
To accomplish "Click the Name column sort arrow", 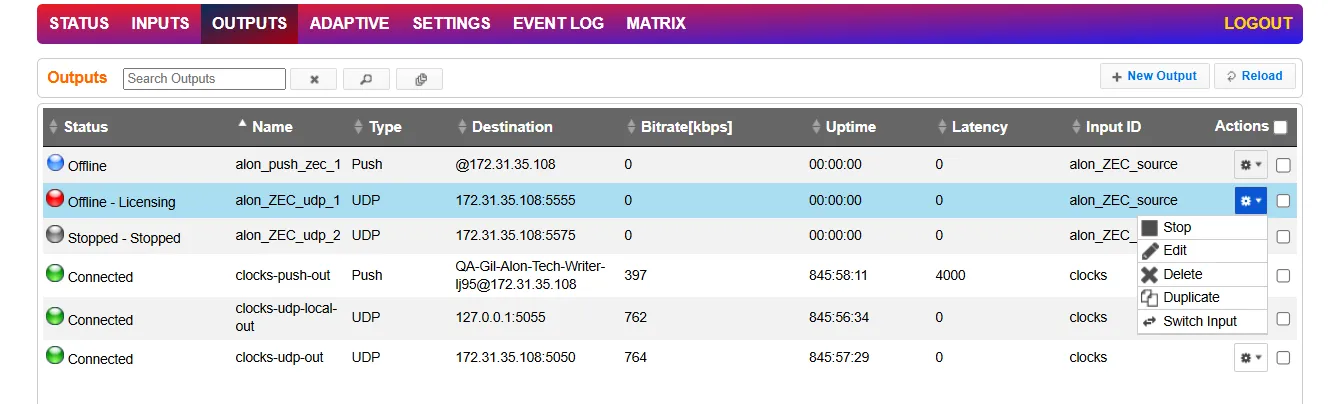I will tap(242, 124).
